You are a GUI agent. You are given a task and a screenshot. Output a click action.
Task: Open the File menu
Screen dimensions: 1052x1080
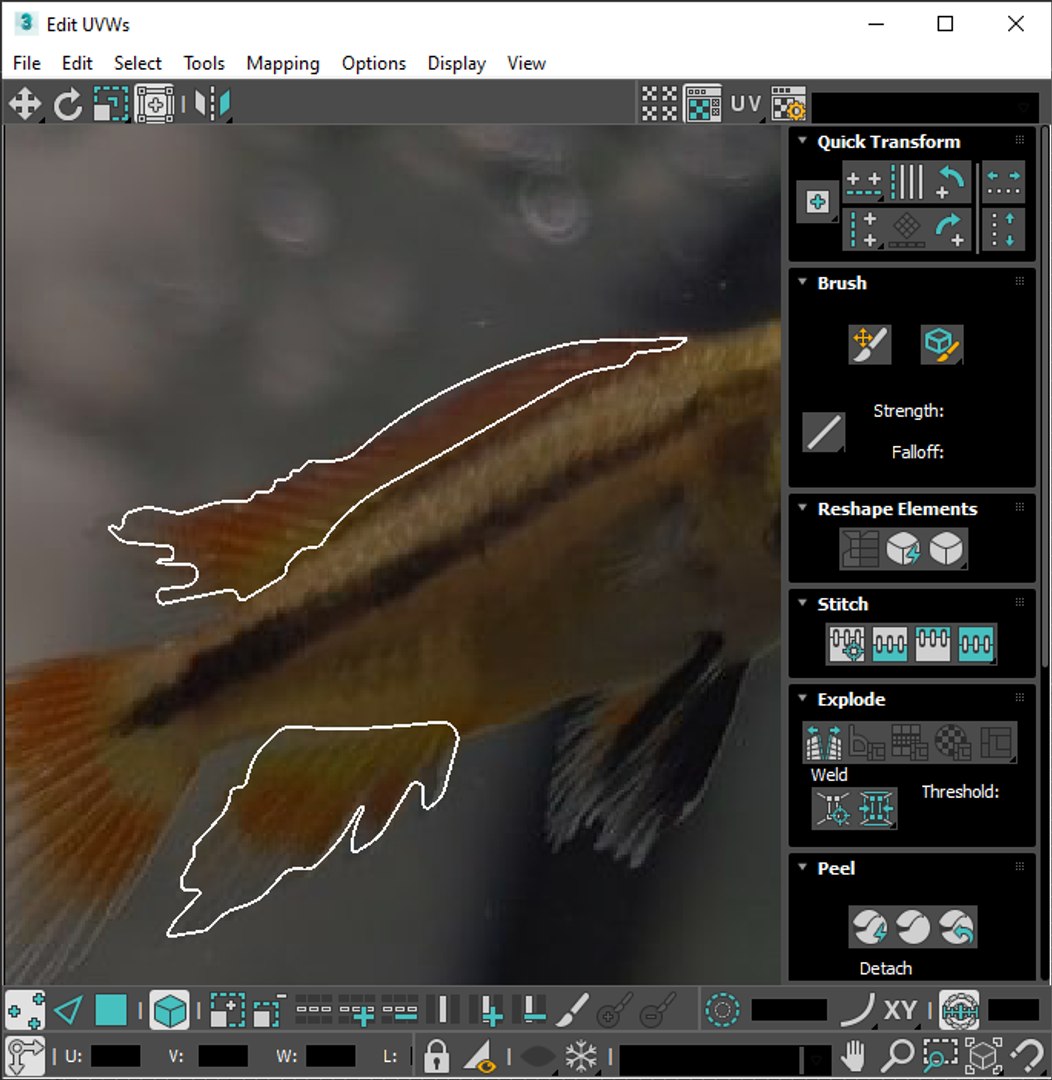click(27, 63)
